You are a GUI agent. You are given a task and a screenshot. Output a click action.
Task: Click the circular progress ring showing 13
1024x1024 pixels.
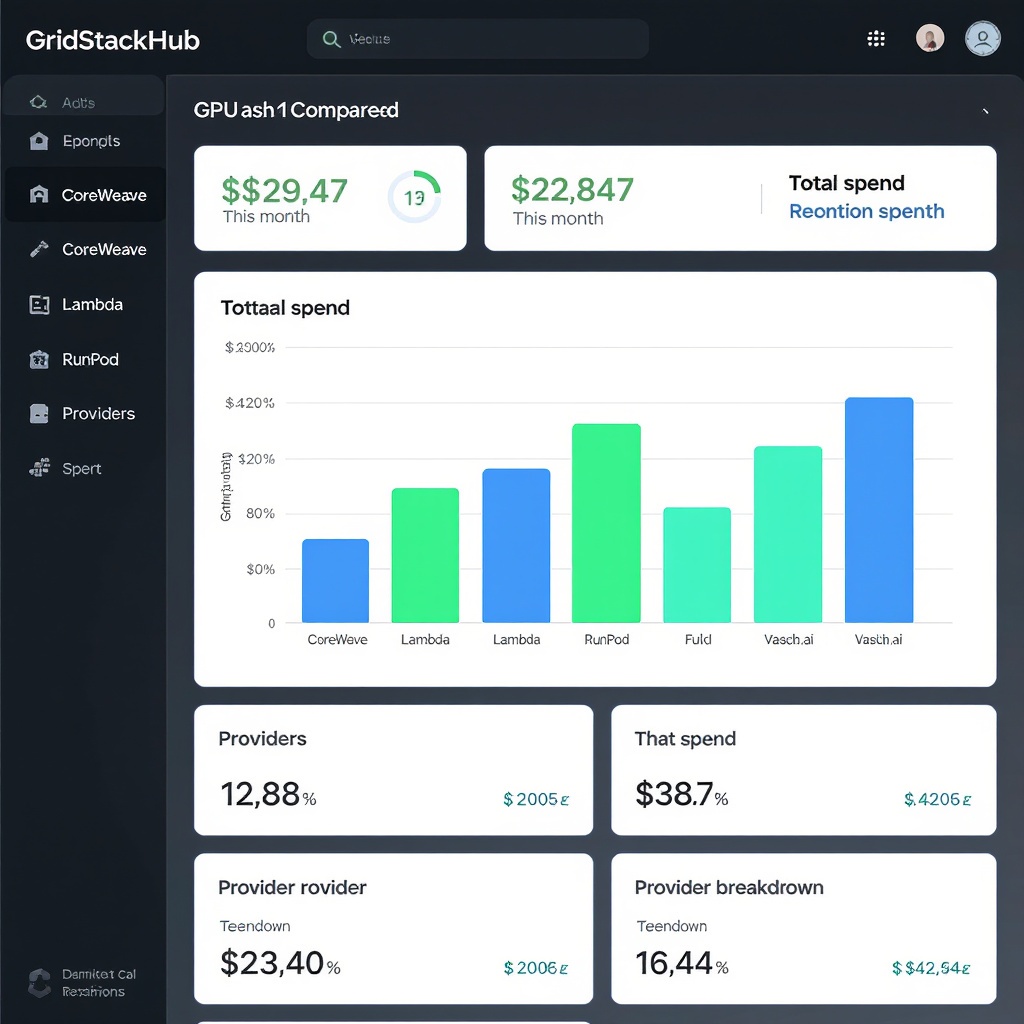pyautogui.click(x=414, y=197)
